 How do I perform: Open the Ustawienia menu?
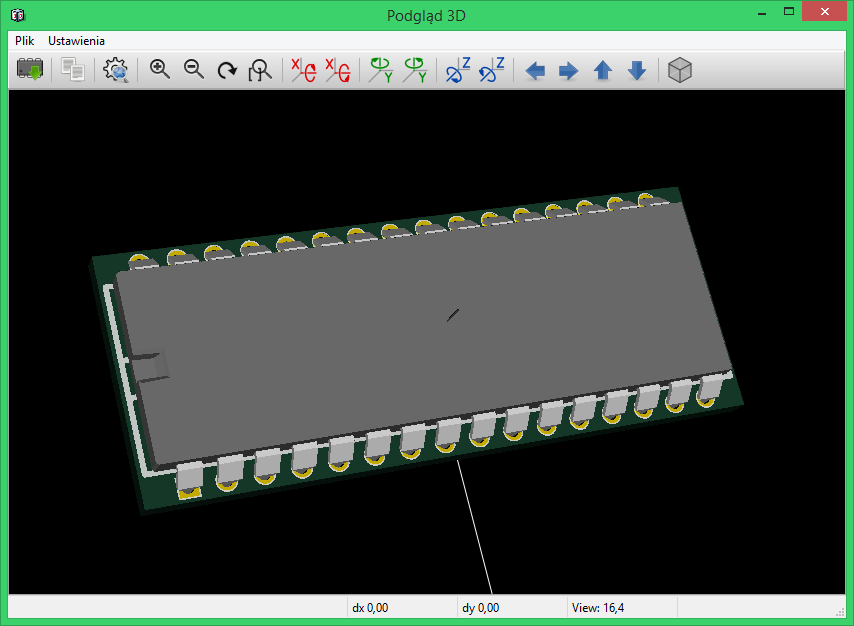(76, 41)
